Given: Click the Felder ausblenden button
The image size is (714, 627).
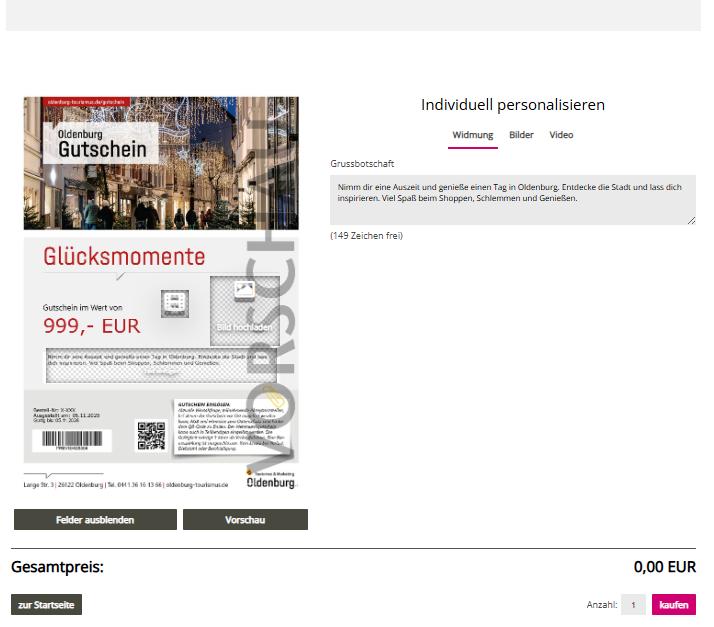Looking at the screenshot, I should (x=95, y=520).
